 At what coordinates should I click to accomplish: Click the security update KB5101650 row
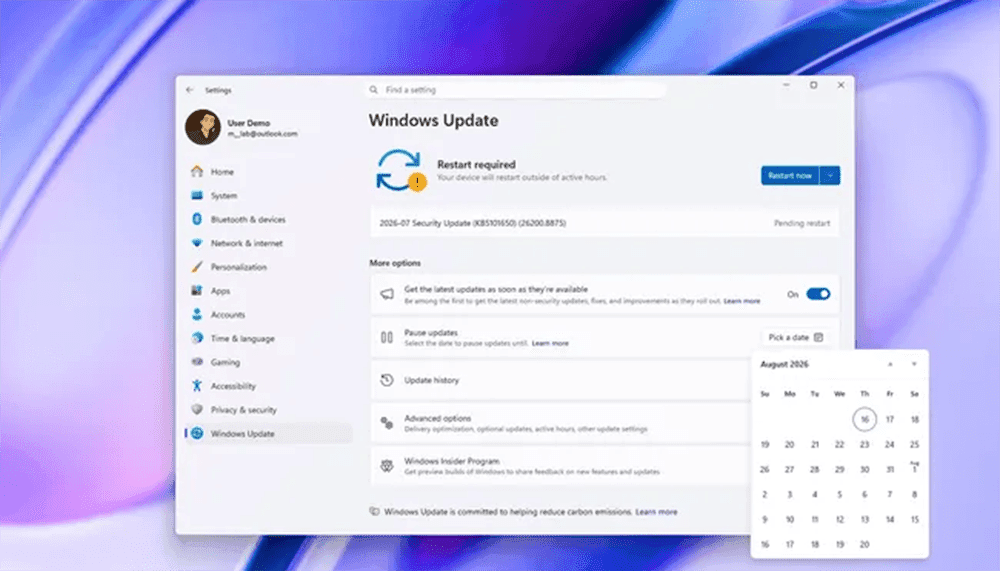click(605, 223)
